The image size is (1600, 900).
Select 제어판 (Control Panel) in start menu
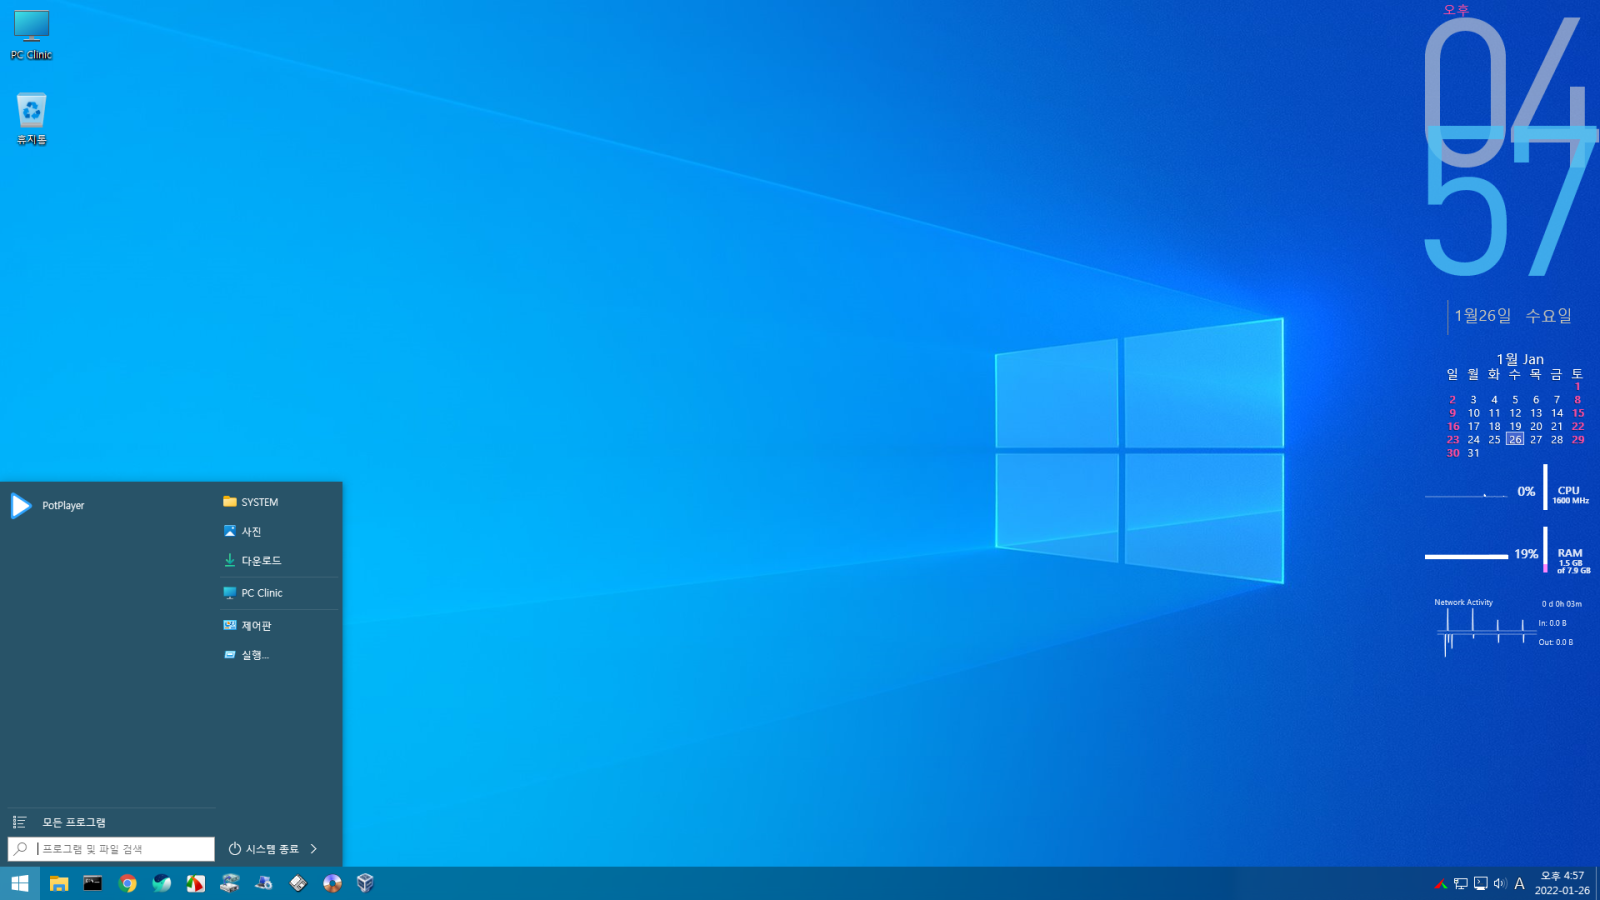coord(256,626)
